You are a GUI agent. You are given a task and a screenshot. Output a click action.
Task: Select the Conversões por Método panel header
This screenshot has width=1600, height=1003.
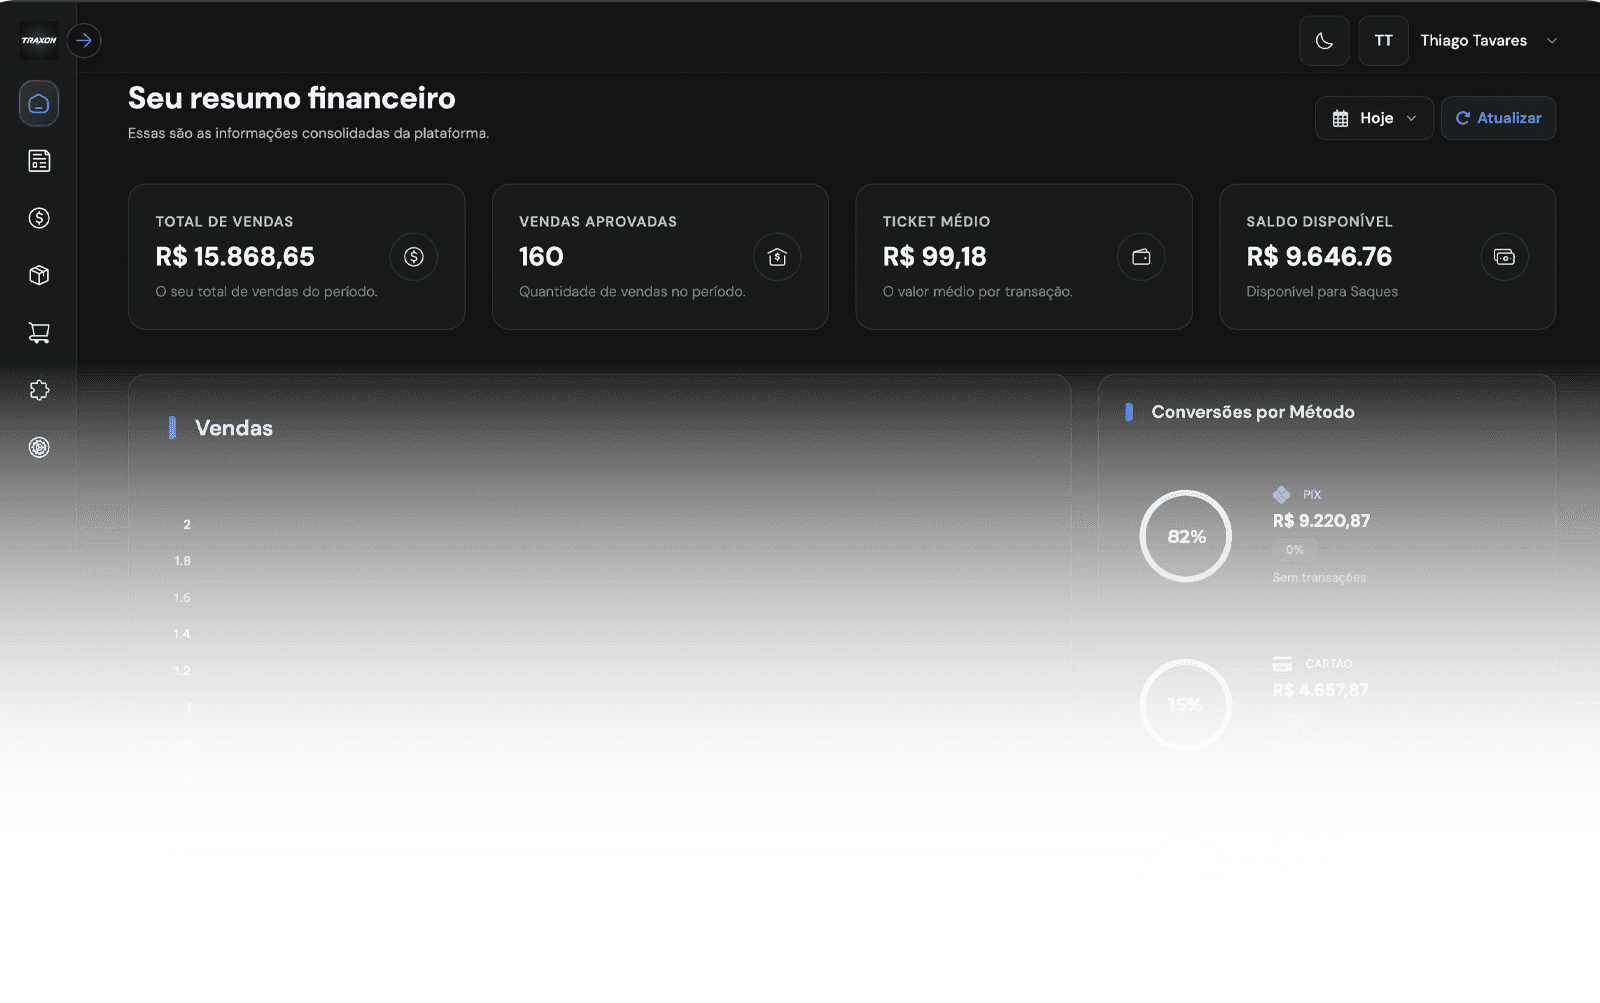pos(1253,411)
